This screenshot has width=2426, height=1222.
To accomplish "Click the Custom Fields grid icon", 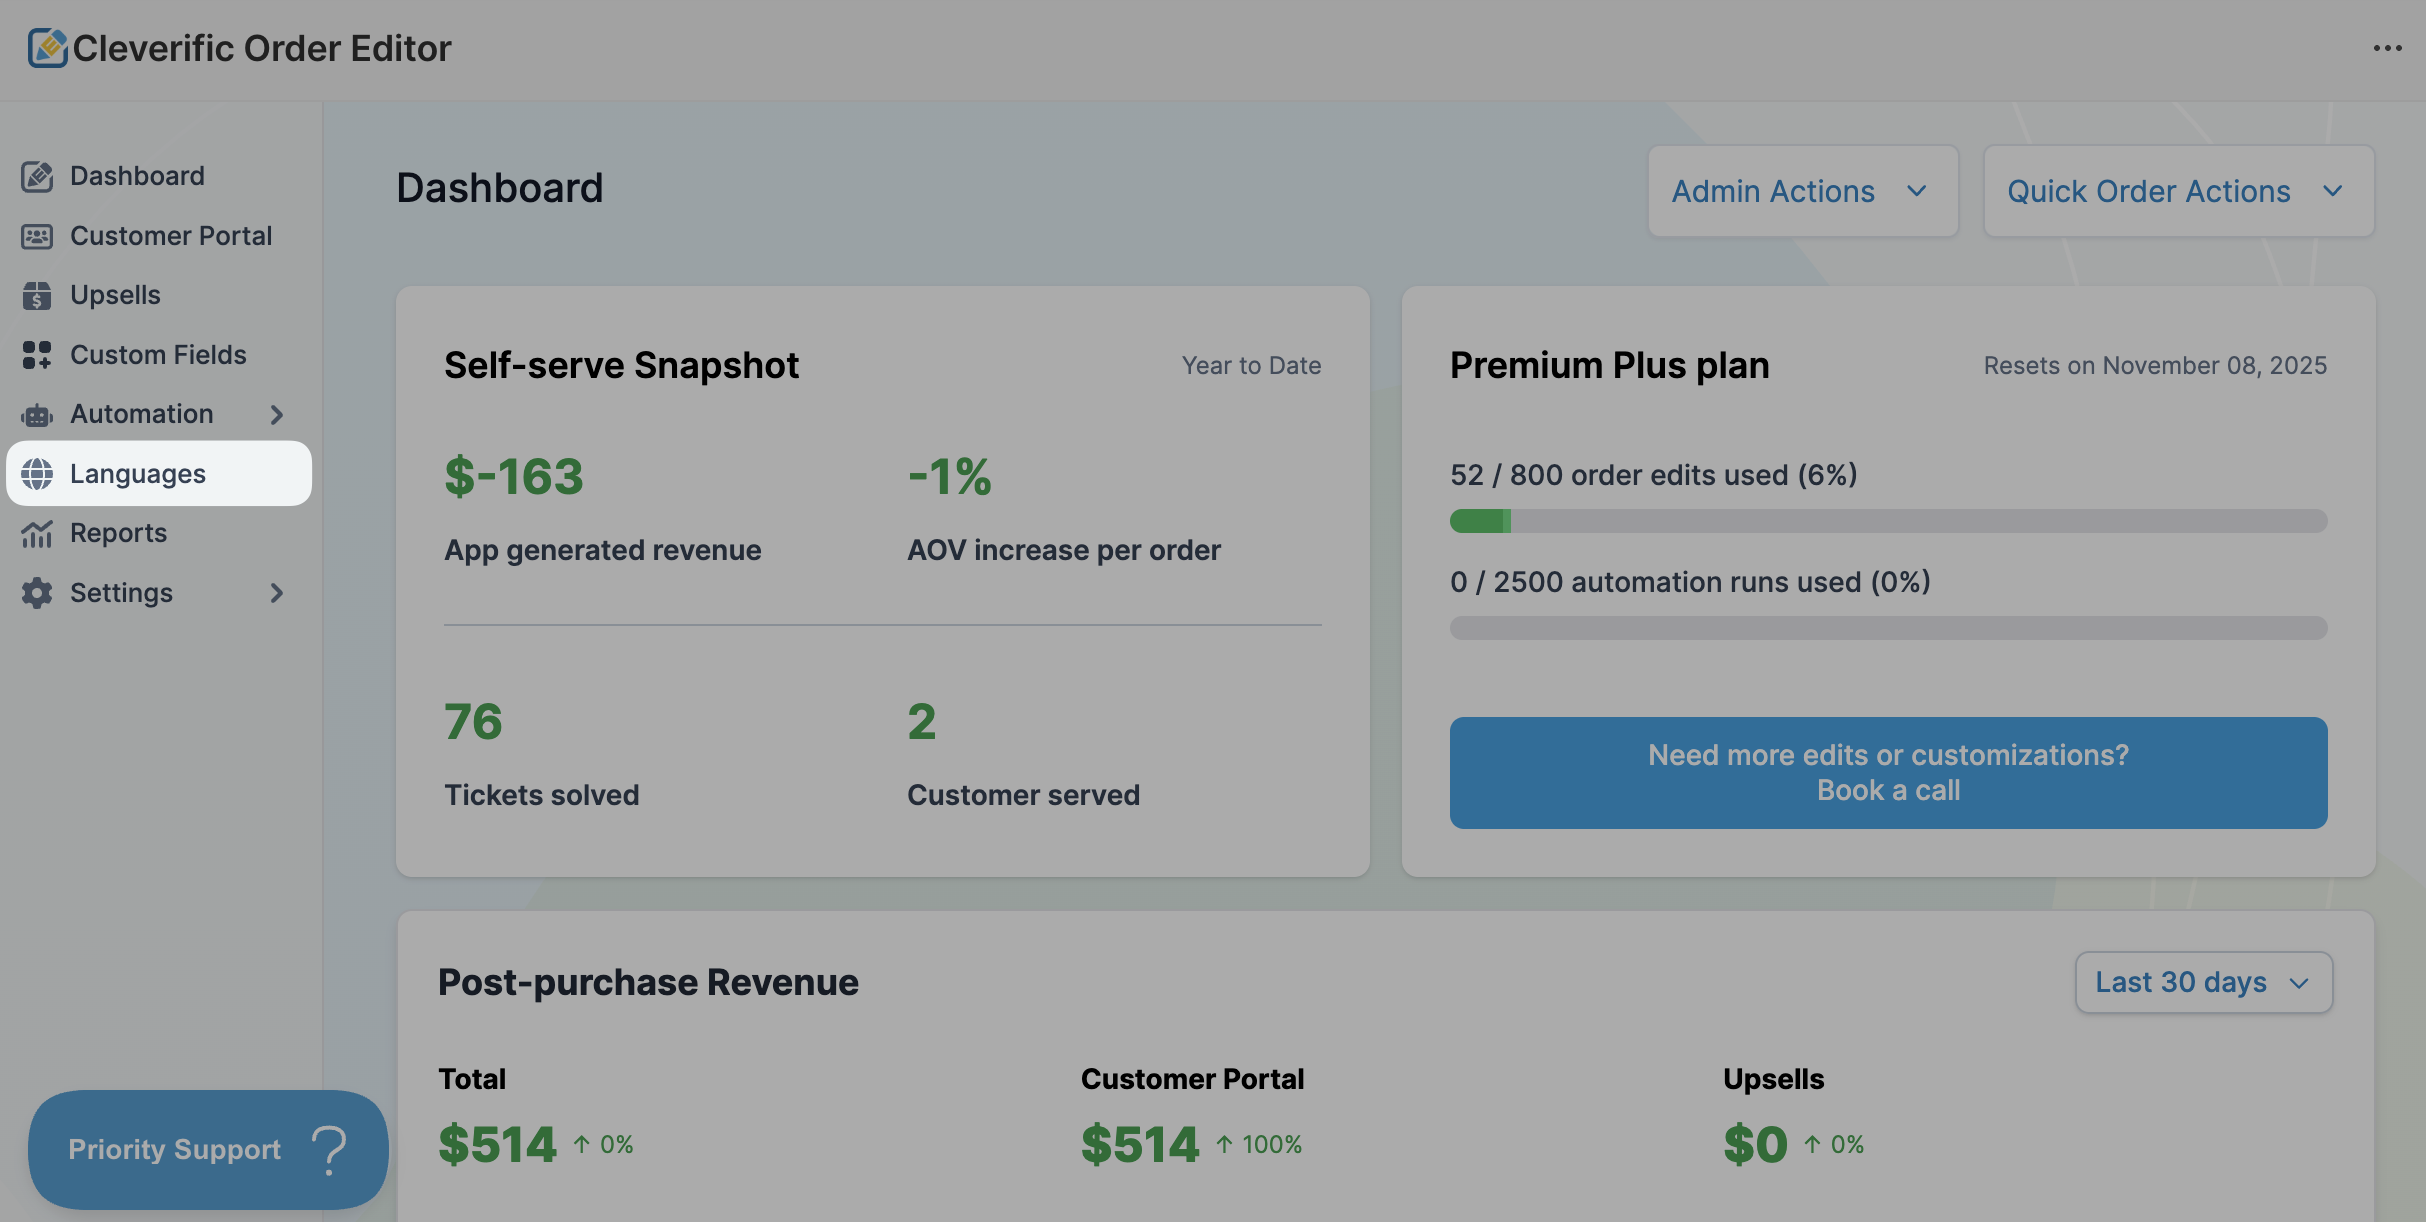I will (37, 355).
